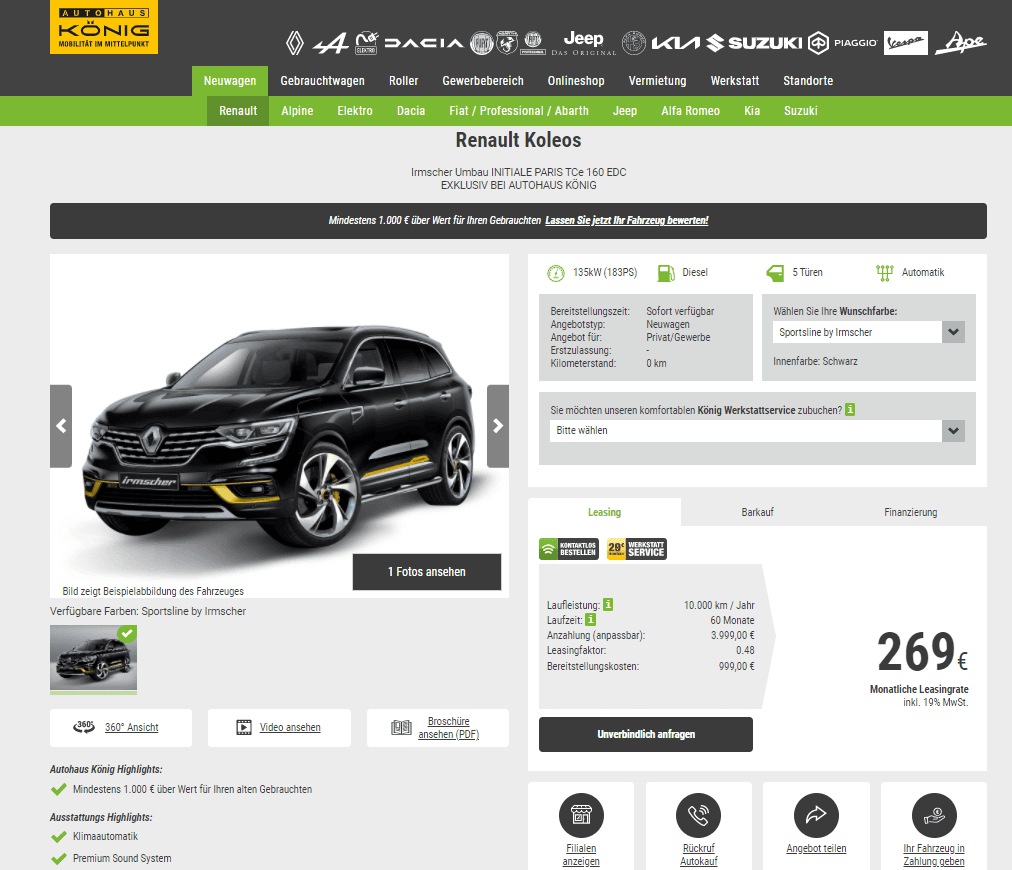Select Kia in green submenu

click(x=752, y=111)
